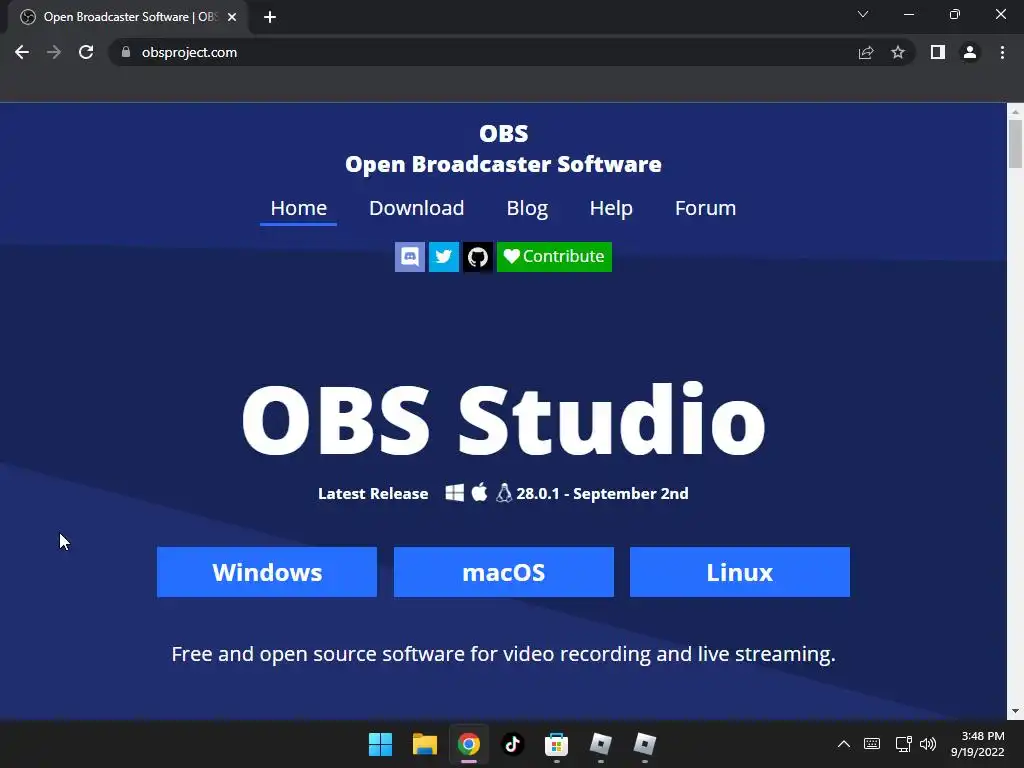Open network settings tray icon
The height and width of the screenshot is (768, 1024).
tap(903, 744)
